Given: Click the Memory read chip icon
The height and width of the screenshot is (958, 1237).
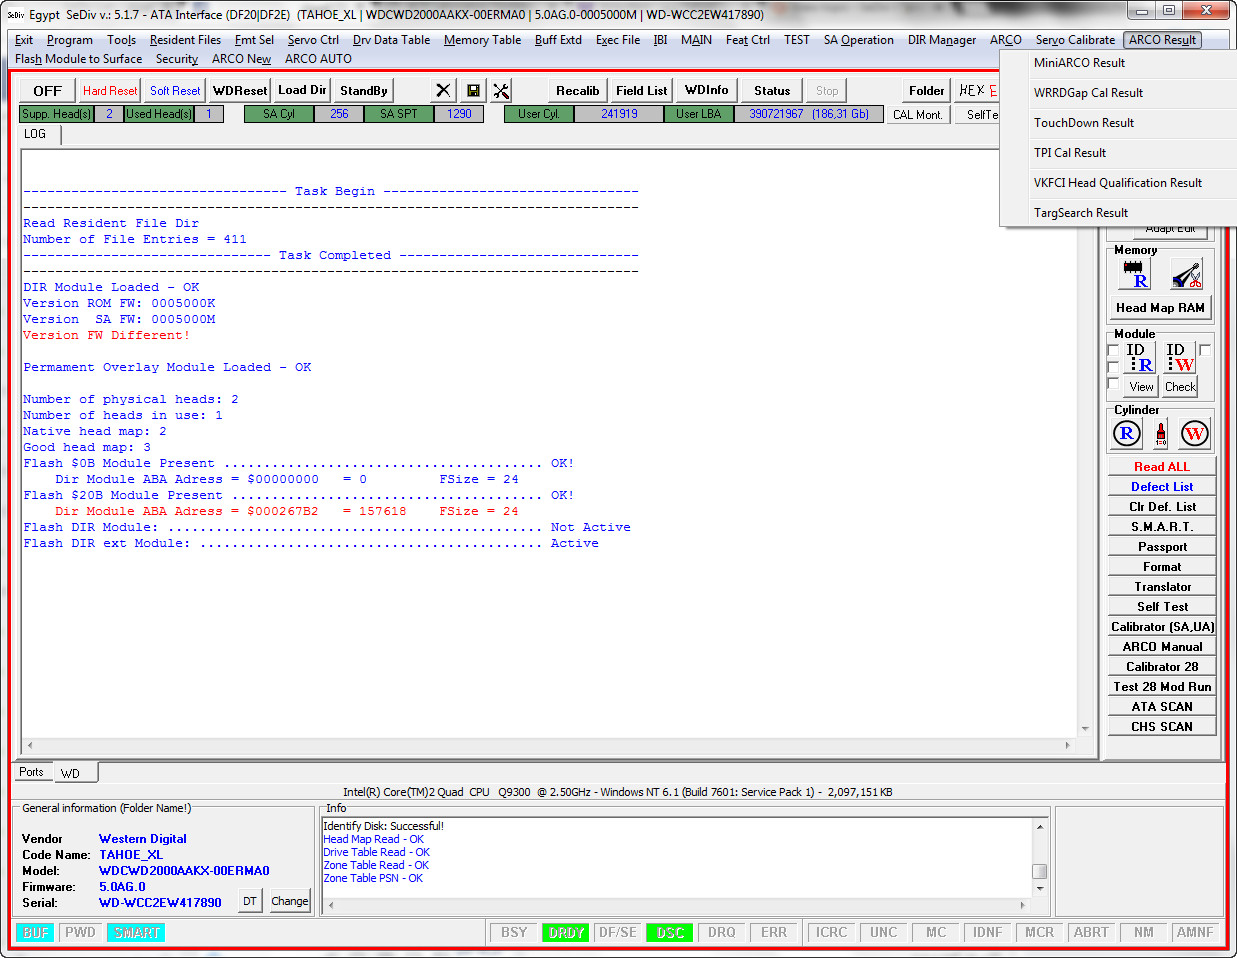Looking at the screenshot, I should click(x=1134, y=274).
